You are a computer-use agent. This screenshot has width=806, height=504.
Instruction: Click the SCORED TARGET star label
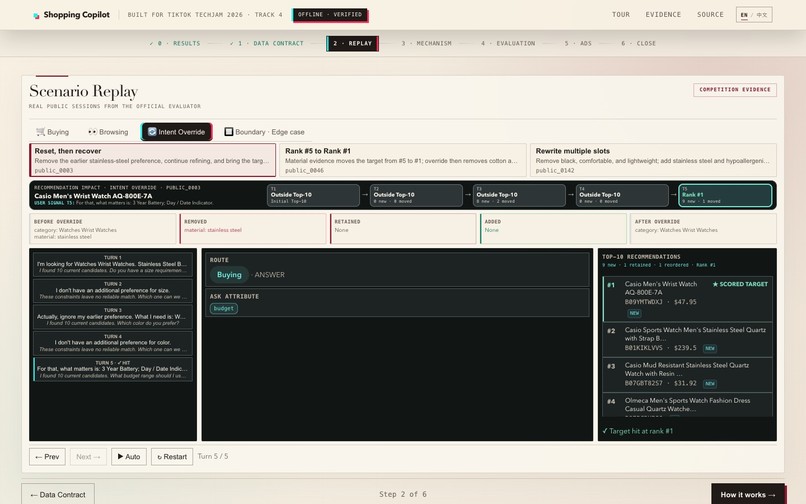coord(740,284)
